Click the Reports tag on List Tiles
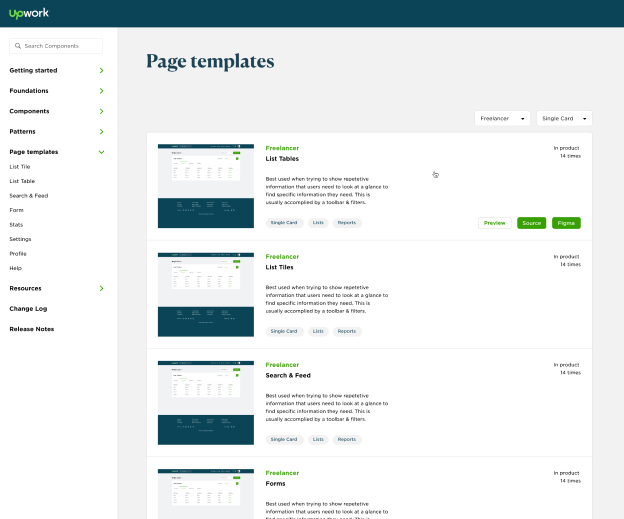Viewport: 624px width, 519px height. click(x=346, y=331)
